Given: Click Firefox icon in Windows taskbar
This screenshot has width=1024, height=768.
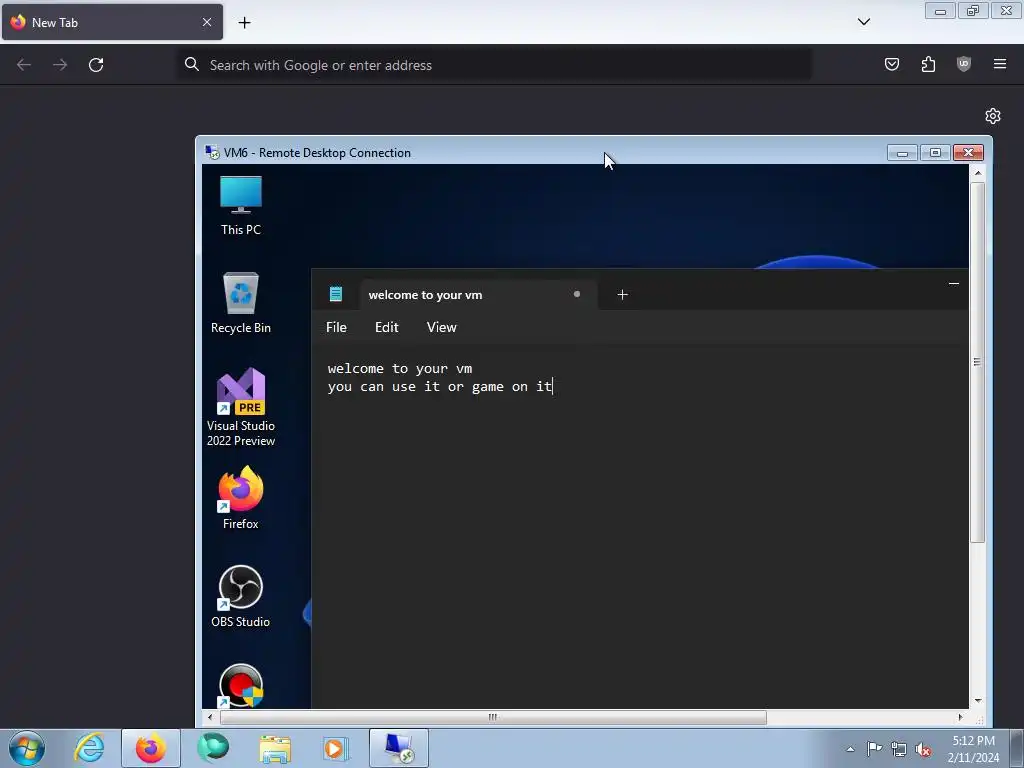Looking at the screenshot, I should click(x=151, y=748).
